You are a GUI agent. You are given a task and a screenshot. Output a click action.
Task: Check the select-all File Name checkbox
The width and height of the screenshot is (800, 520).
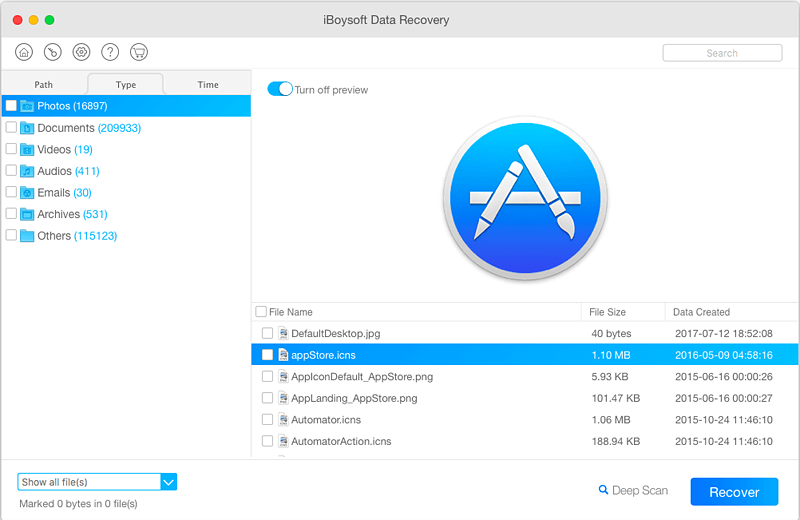tap(261, 311)
